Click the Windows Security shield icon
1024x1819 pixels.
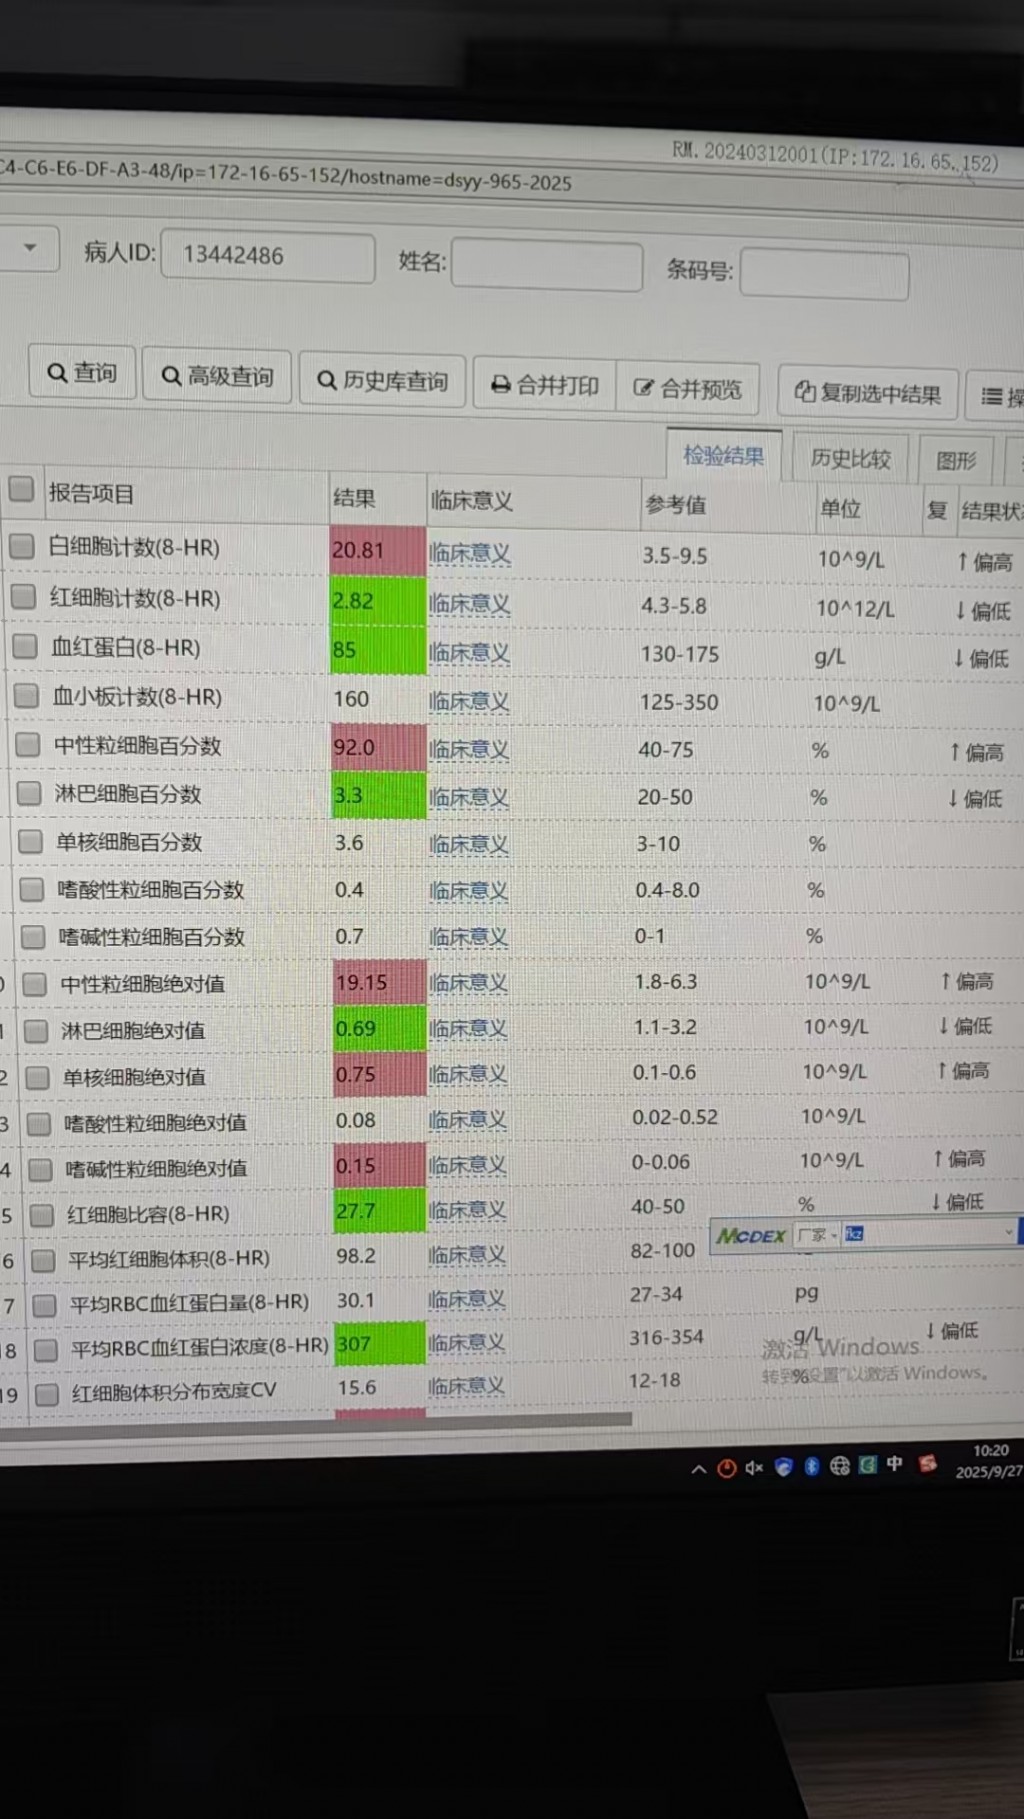(x=784, y=1467)
